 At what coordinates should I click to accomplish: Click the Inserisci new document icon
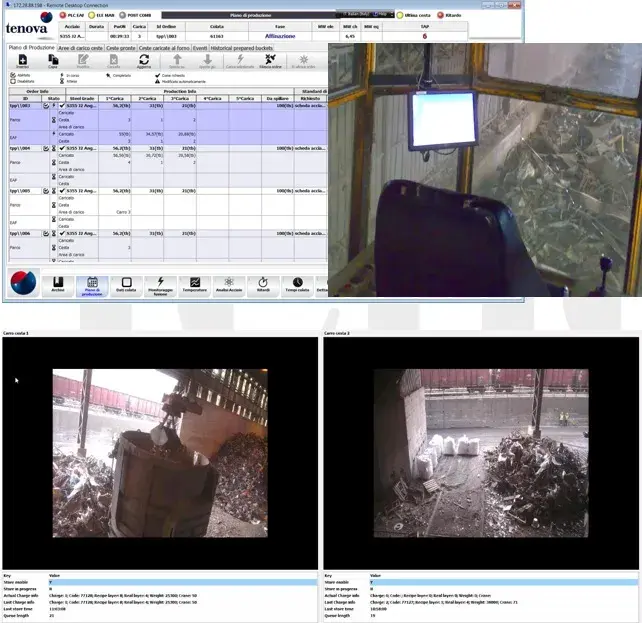[x=23, y=61]
